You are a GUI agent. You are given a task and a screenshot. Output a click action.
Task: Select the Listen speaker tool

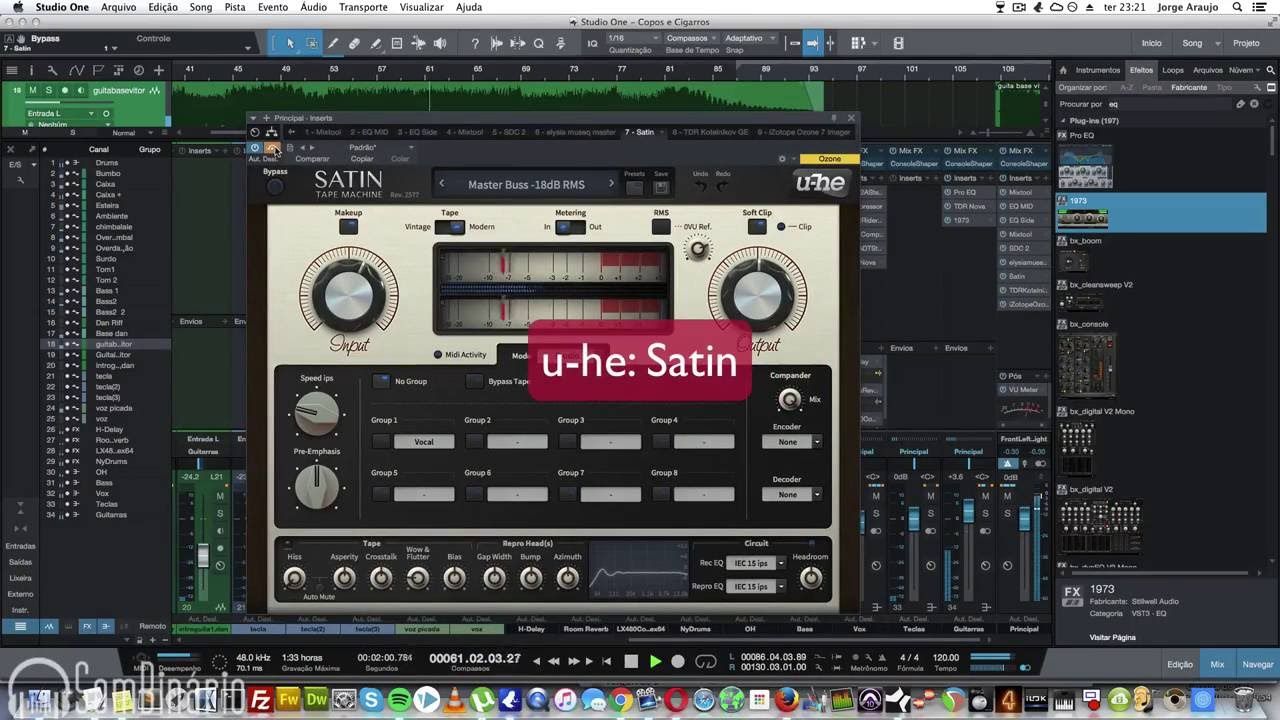point(441,43)
